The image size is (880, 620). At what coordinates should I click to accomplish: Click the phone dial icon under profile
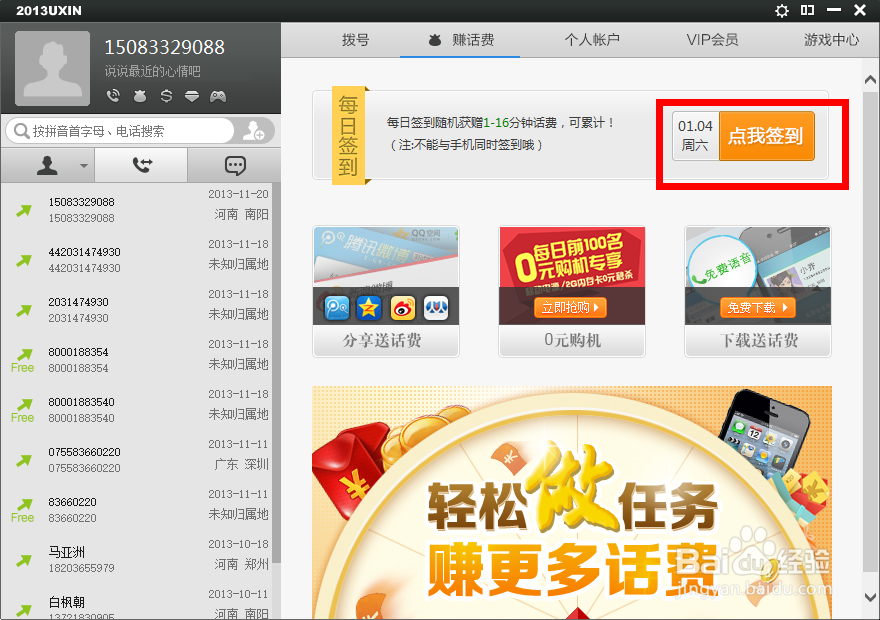(x=113, y=96)
